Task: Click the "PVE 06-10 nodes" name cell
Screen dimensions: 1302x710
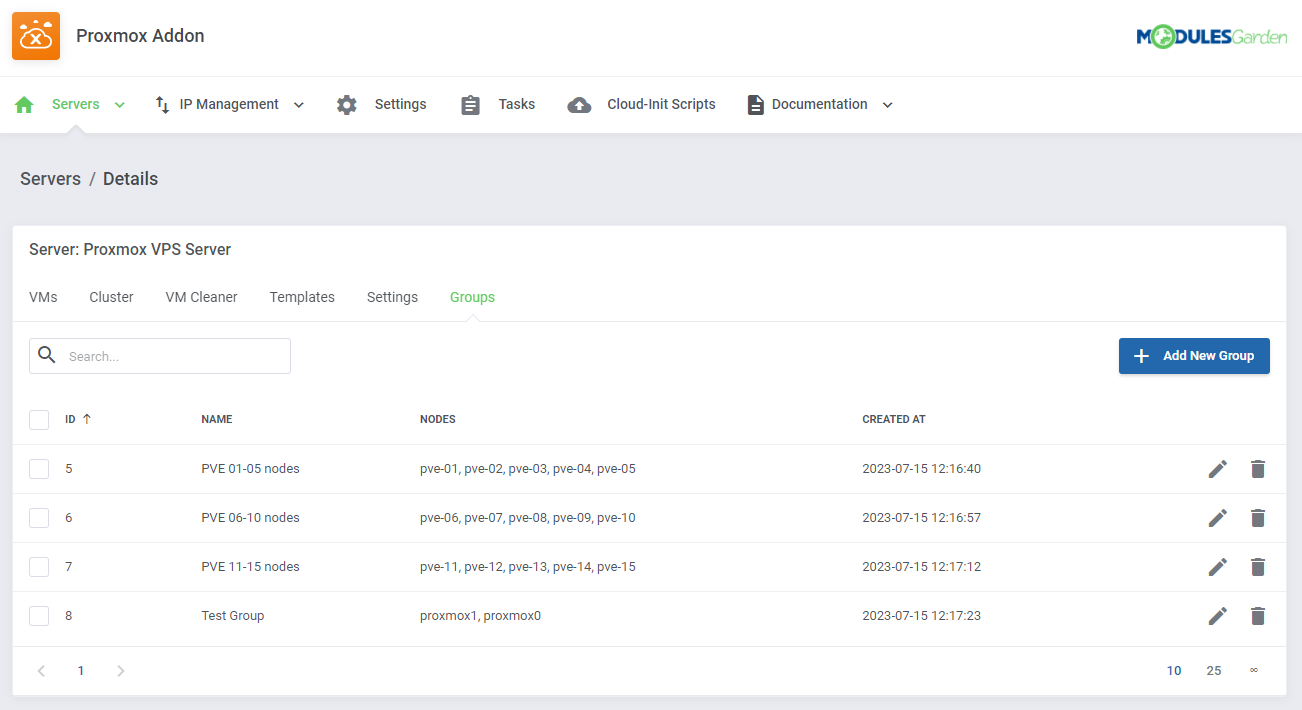Action: [250, 518]
